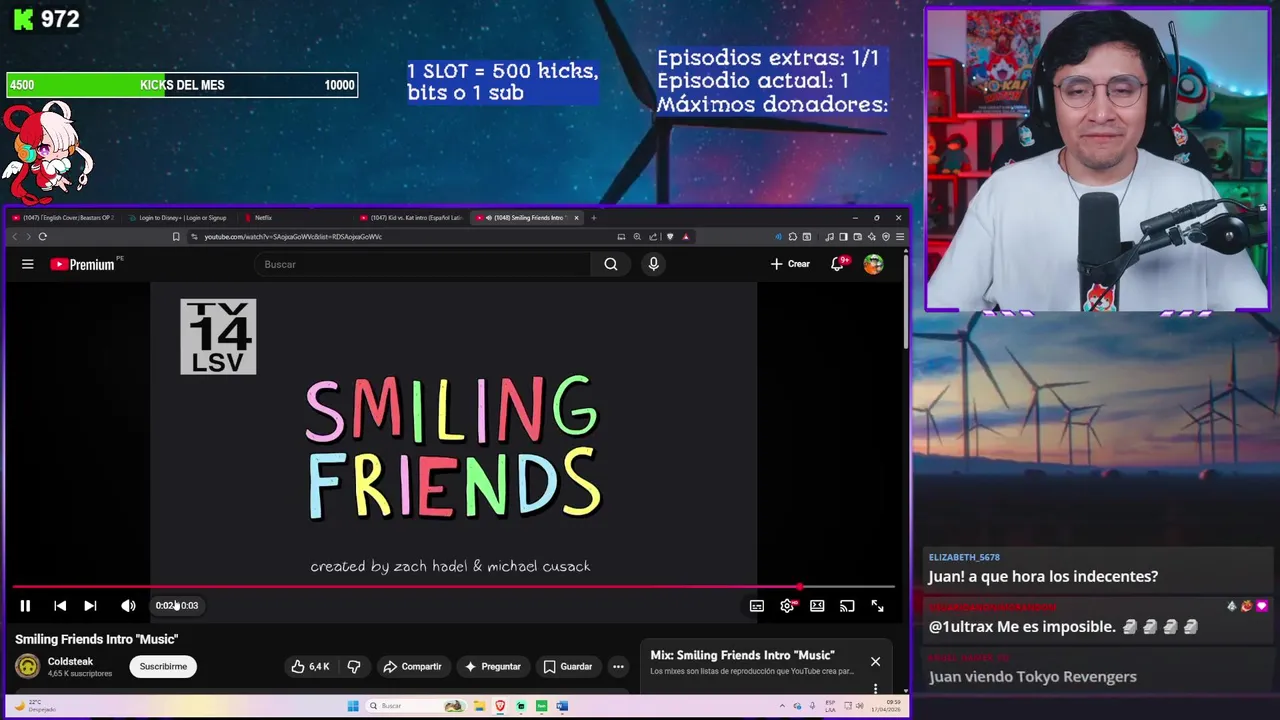The image size is (1280, 720).
Task: Open Brave Shields lion icon
Action: [670, 237]
